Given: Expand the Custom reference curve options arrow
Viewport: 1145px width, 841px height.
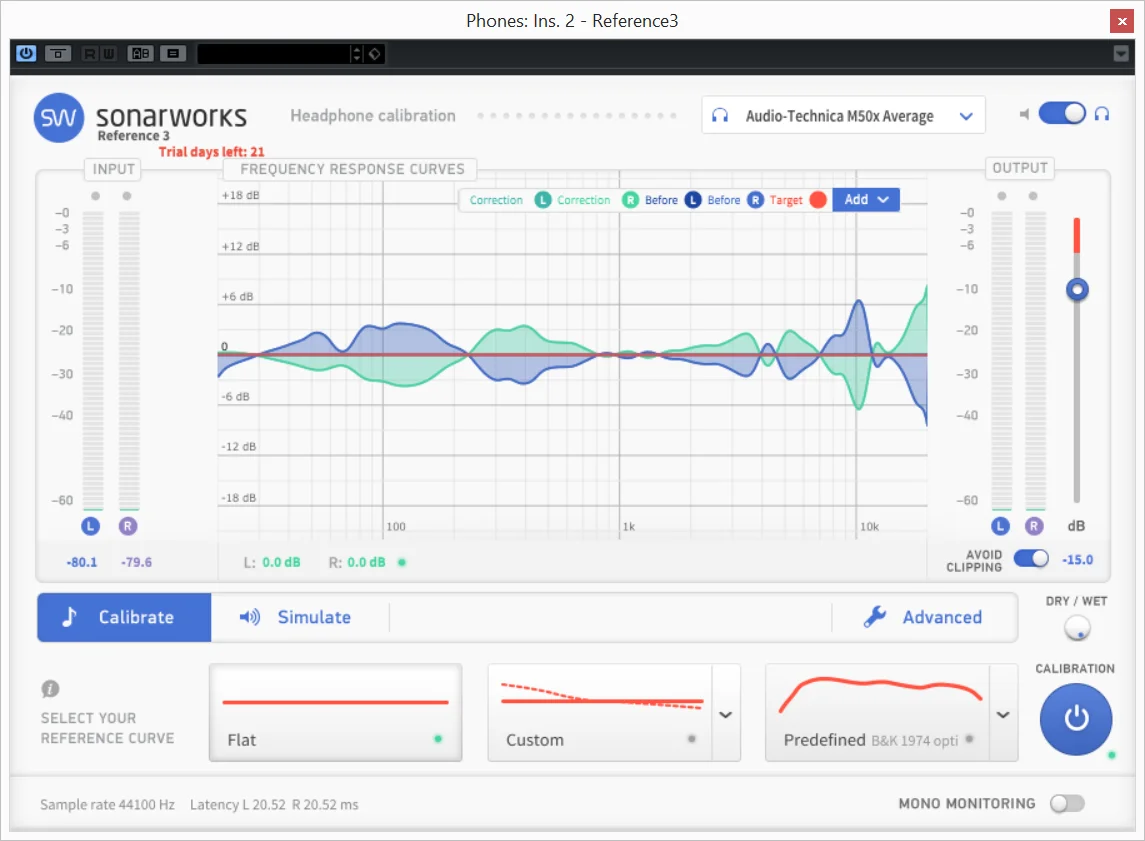Looking at the screenshot, I should tap(726, 714).
